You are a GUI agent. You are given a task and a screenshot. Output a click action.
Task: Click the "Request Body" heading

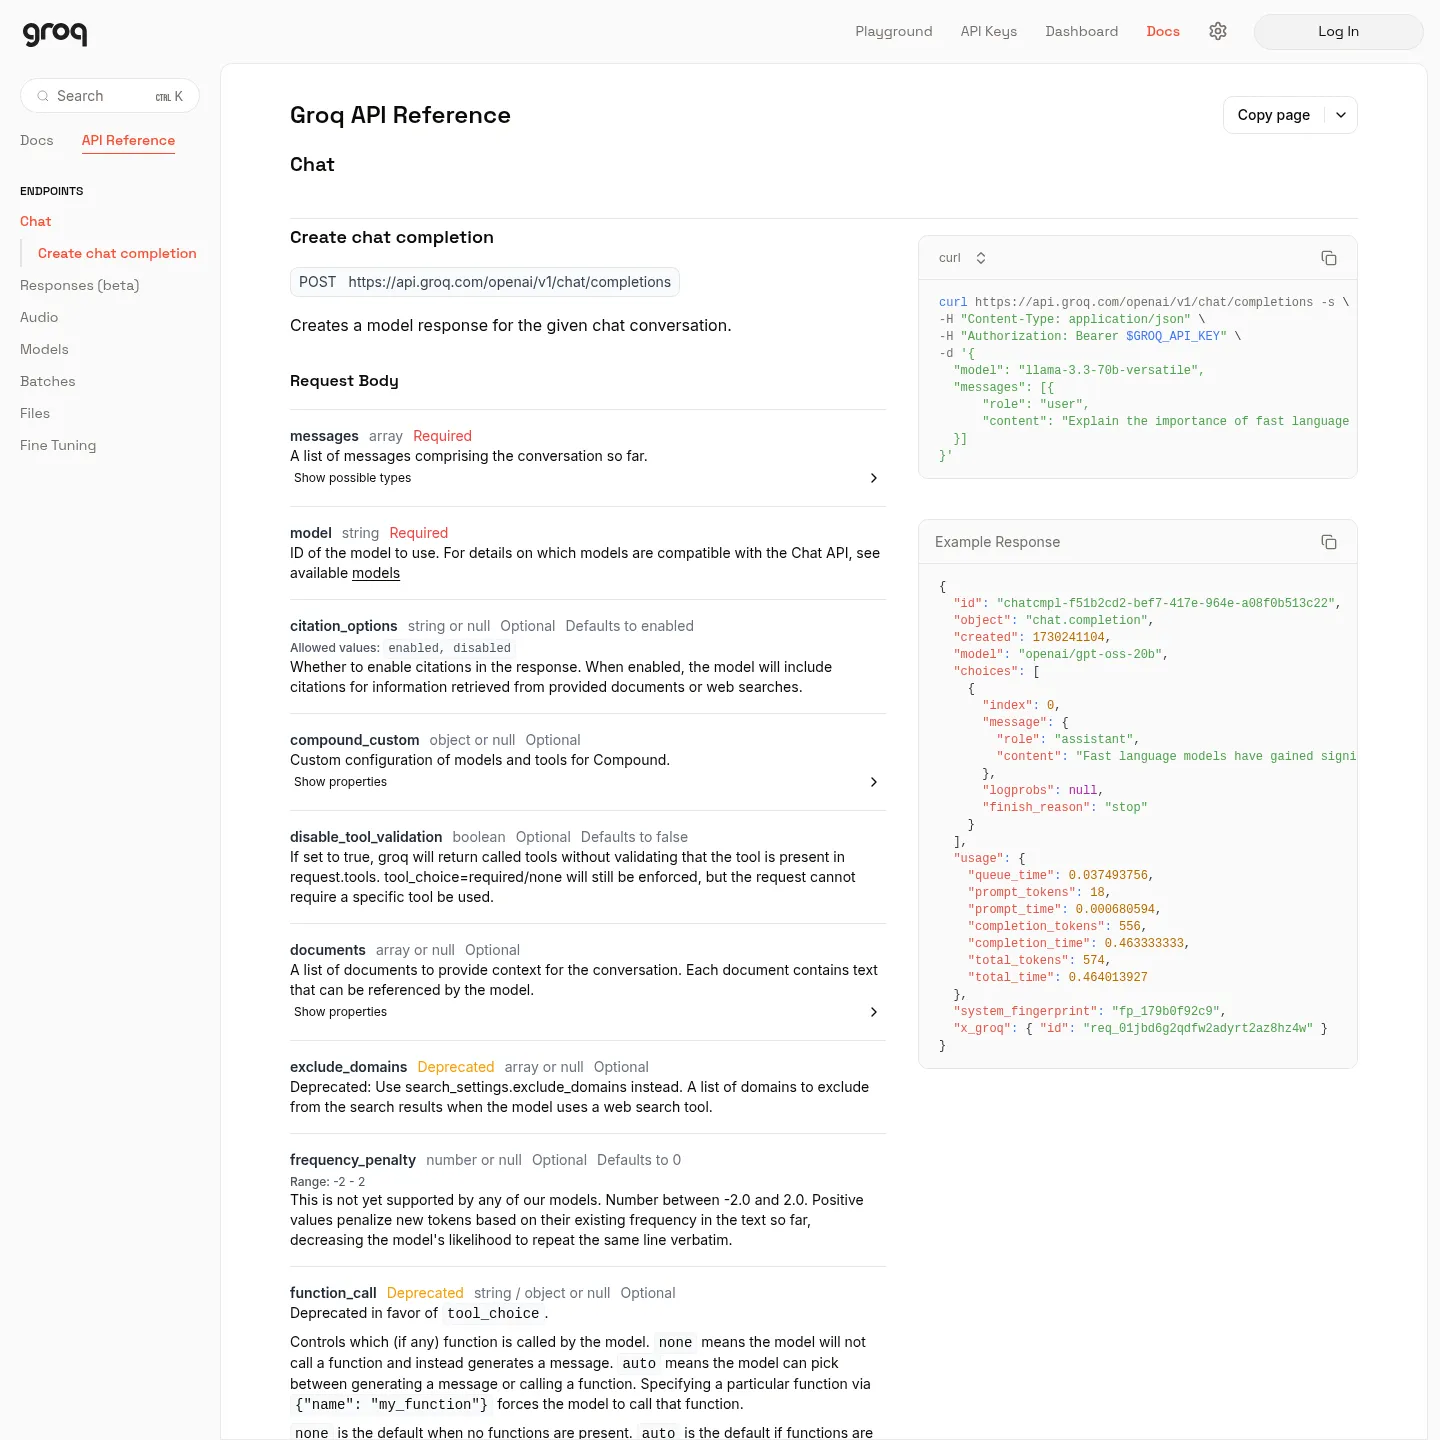[344, 381]
